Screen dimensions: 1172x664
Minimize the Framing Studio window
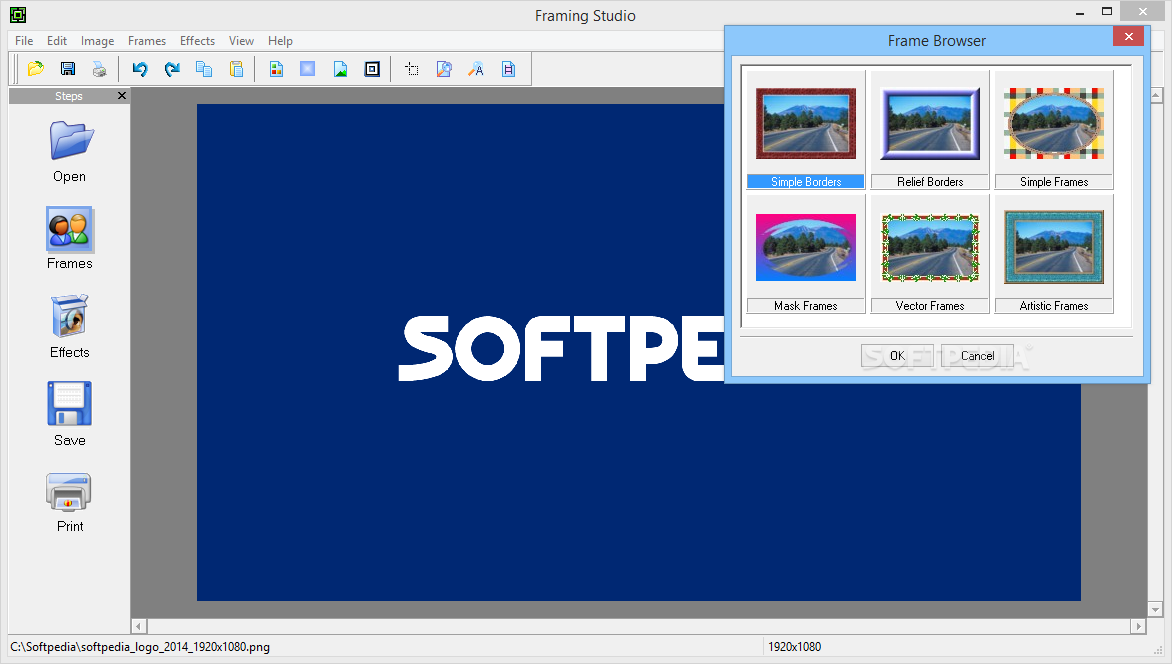click(1080, 13)
